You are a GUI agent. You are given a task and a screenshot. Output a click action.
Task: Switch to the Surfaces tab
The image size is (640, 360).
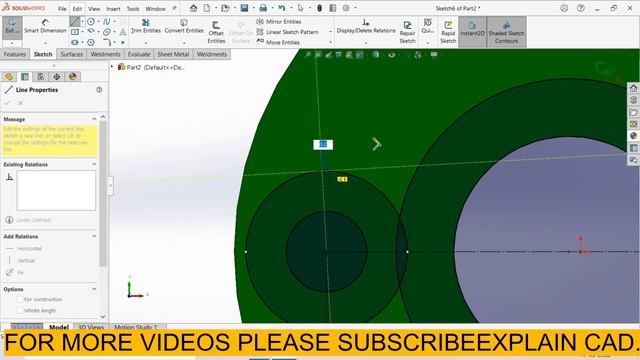[x=71, y=54]
